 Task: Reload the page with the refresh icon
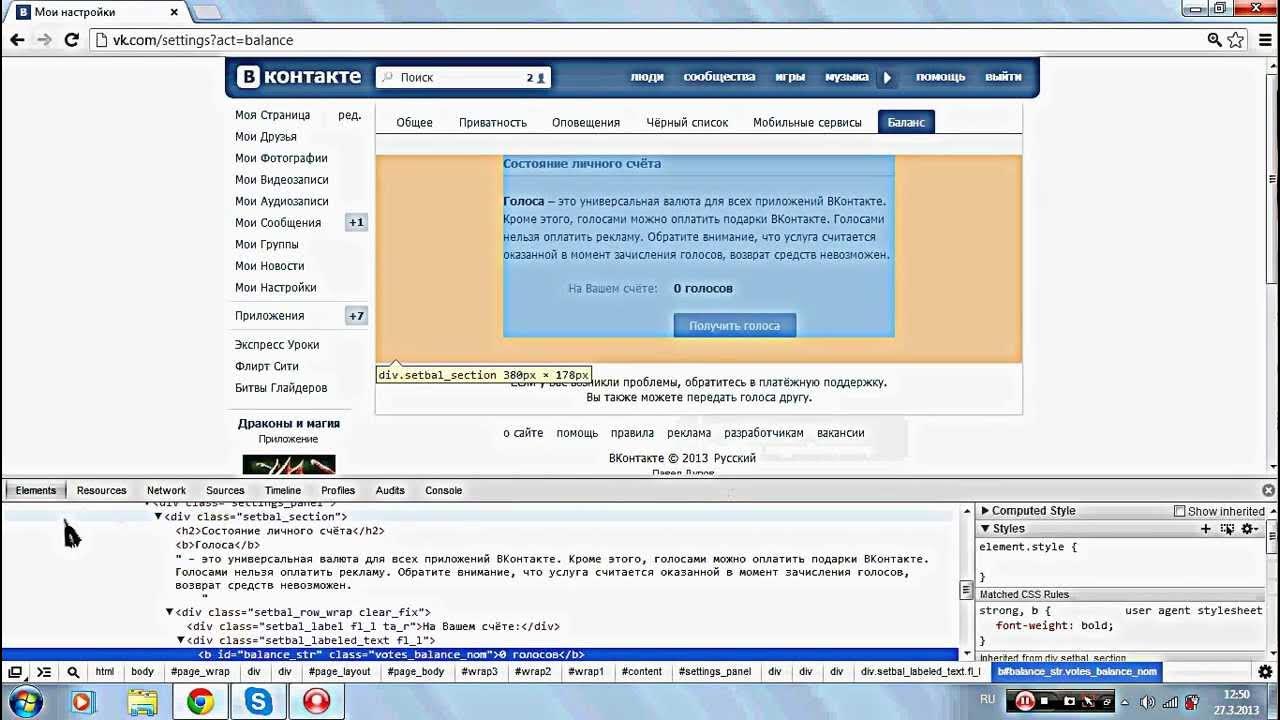pos(71,40)
